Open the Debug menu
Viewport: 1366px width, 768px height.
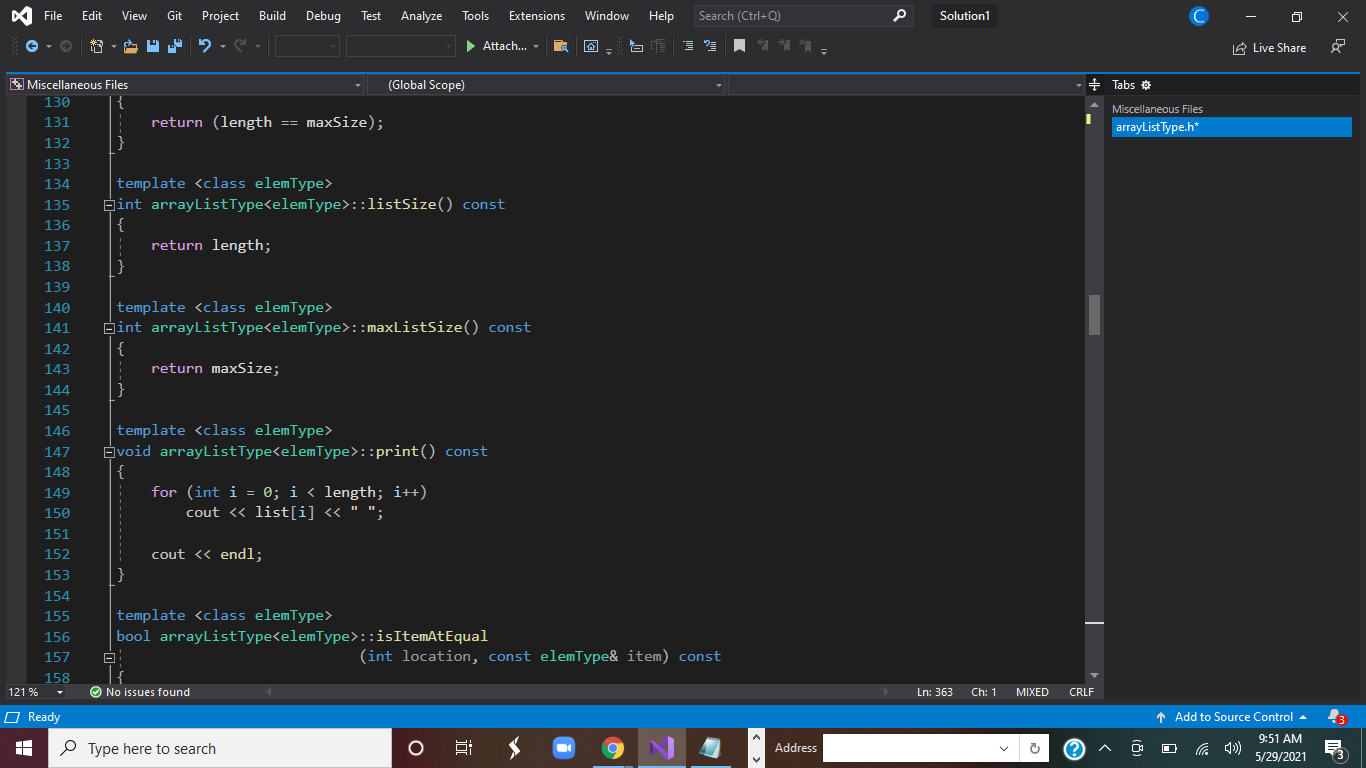pos(323,15)
